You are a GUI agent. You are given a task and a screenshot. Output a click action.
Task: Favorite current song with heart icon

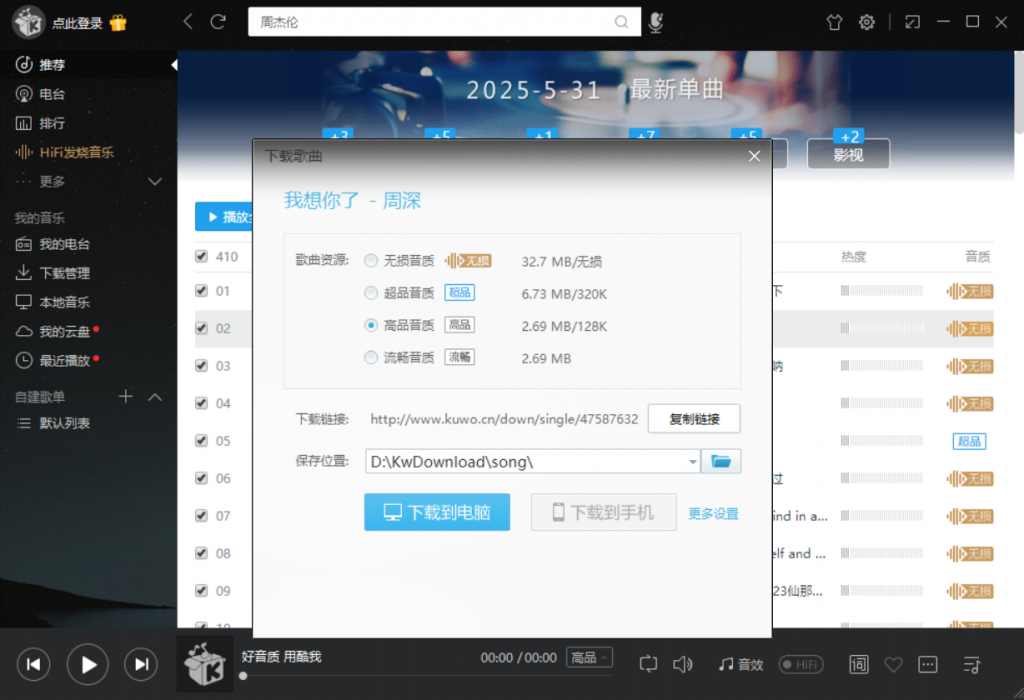(893, 663)
